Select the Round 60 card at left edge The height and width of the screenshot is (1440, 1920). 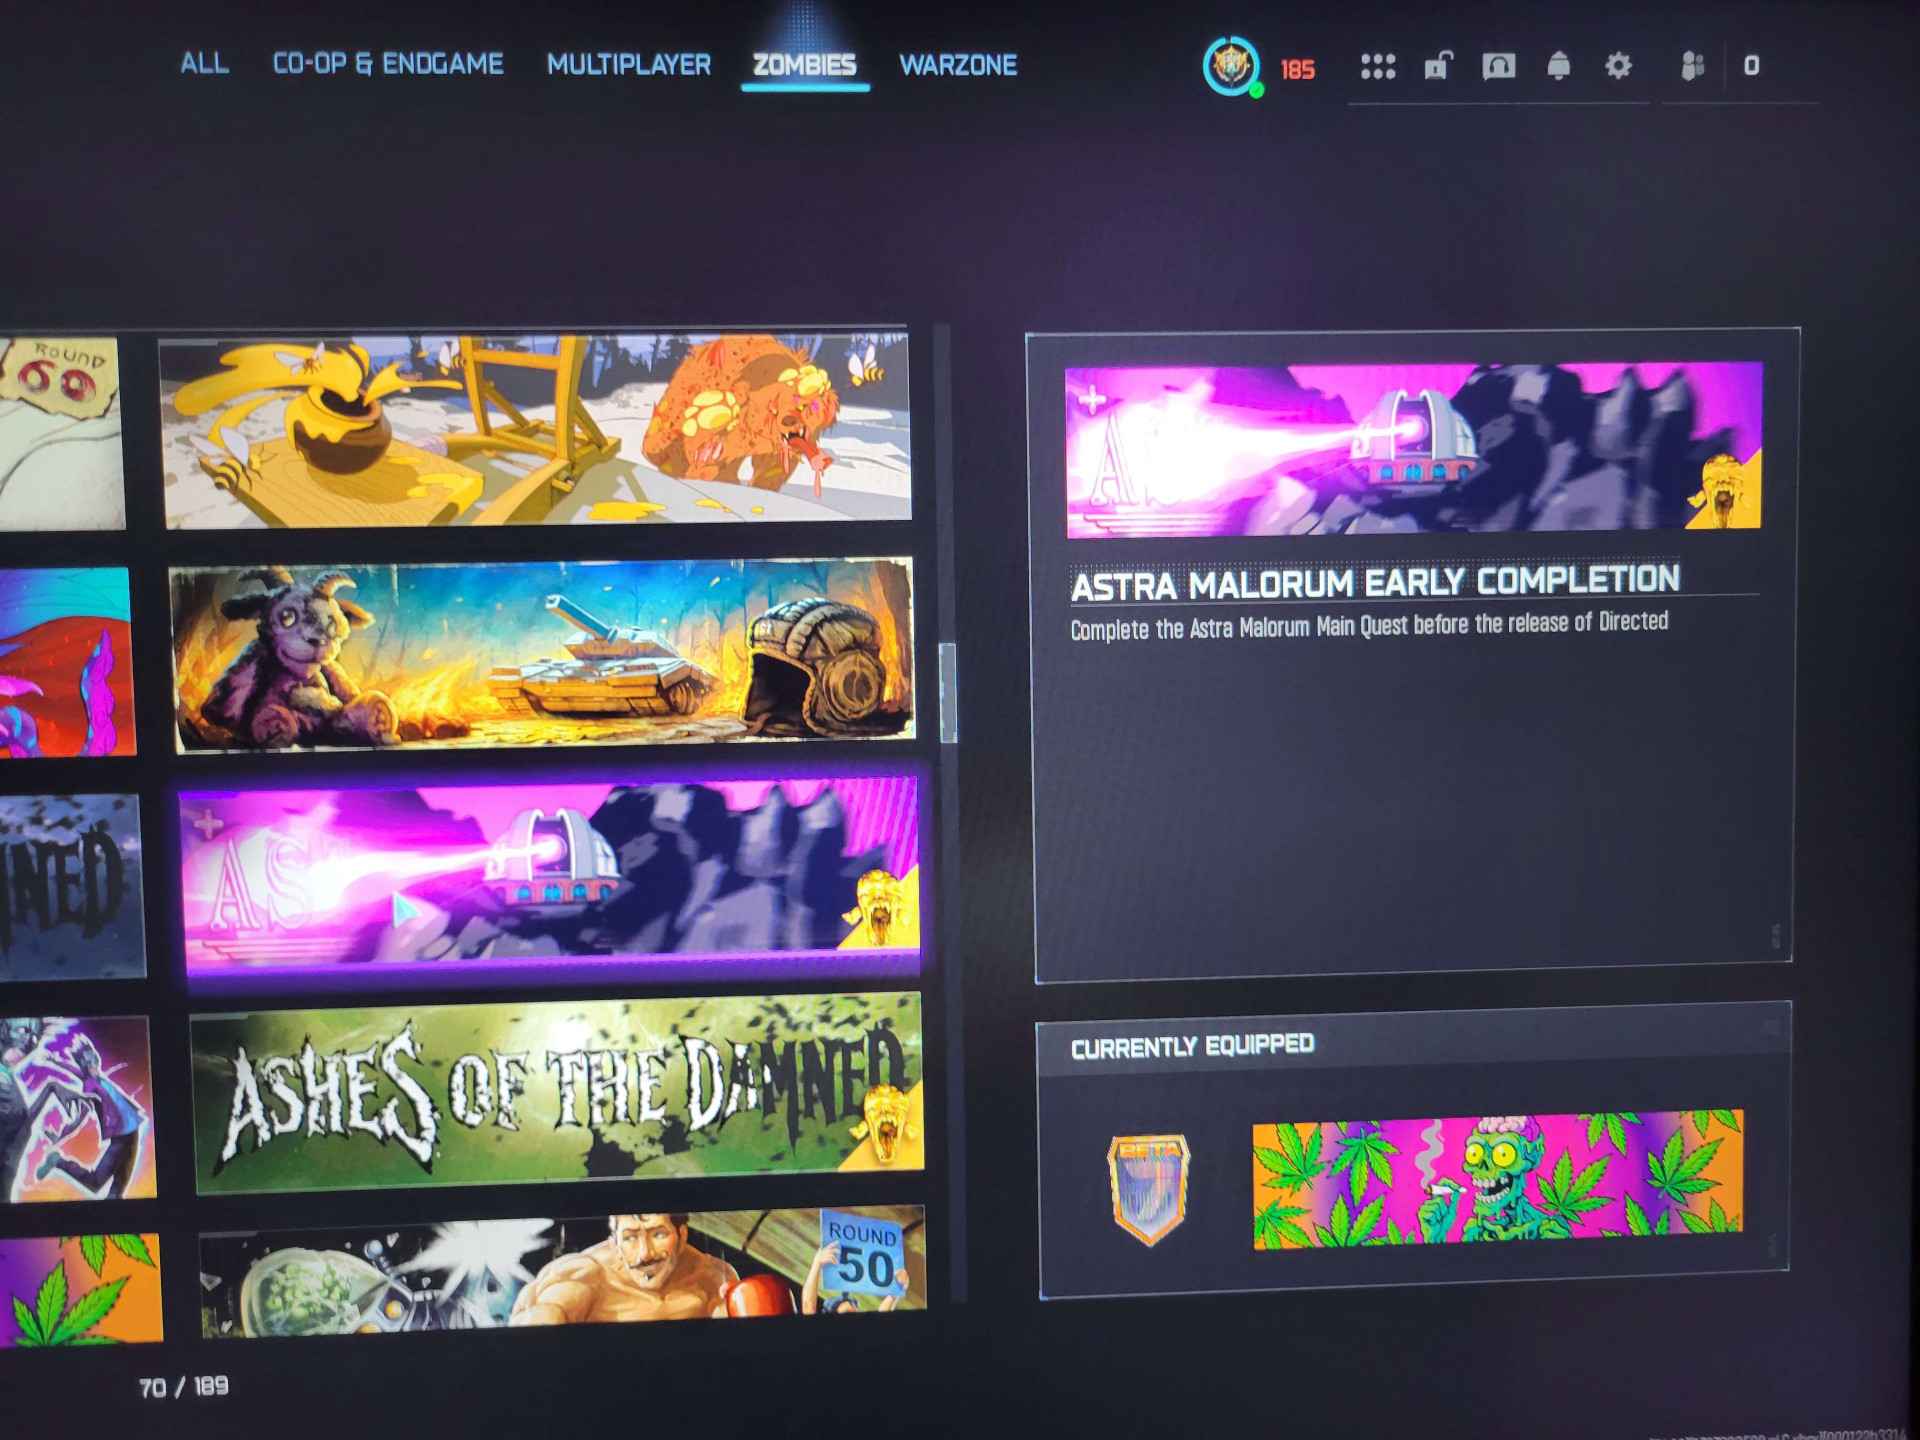[x=60, y=432]
